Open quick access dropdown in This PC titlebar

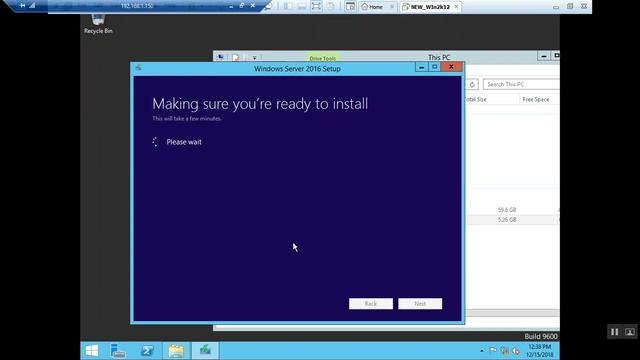[254, 58]
